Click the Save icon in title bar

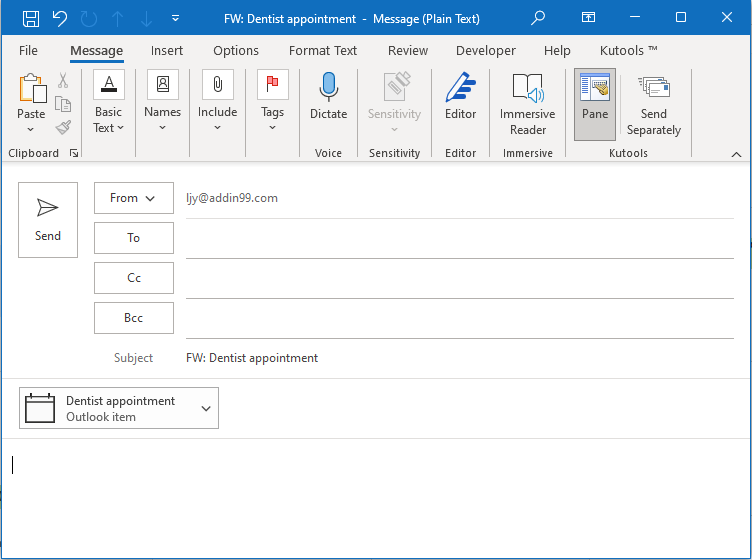coord(31,19)
